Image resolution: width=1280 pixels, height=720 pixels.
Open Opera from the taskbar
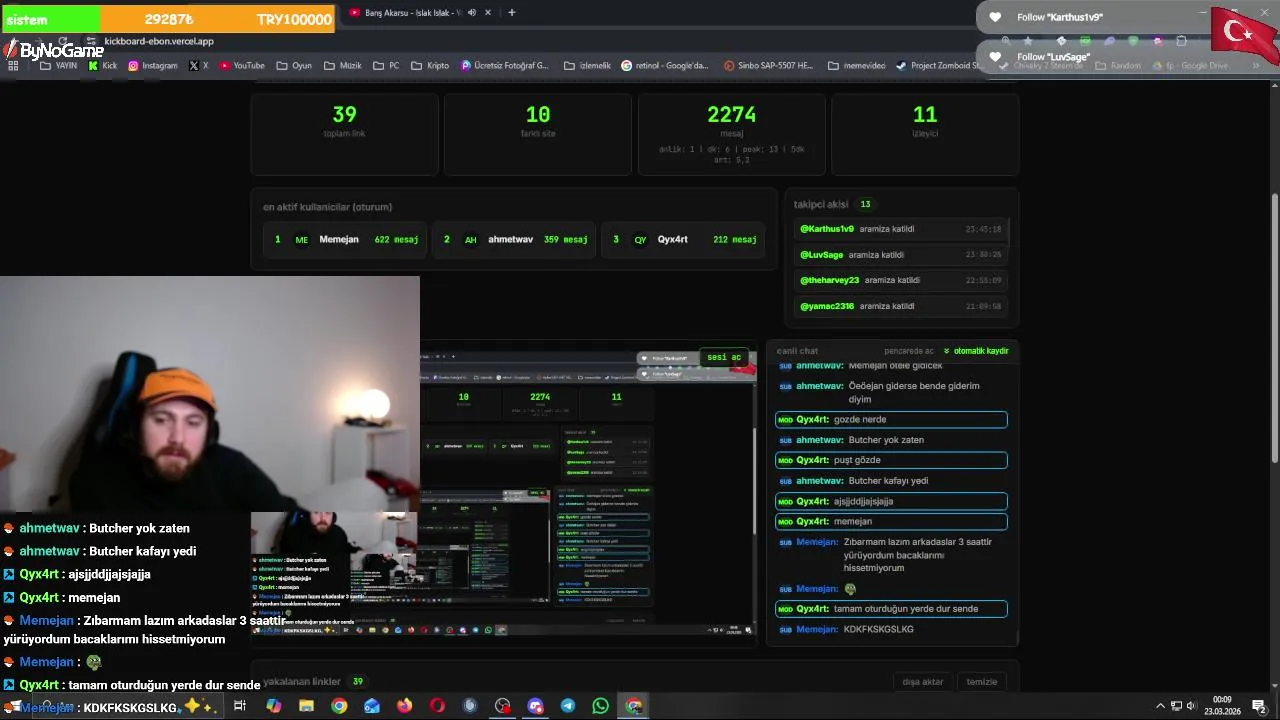(437, 706)
